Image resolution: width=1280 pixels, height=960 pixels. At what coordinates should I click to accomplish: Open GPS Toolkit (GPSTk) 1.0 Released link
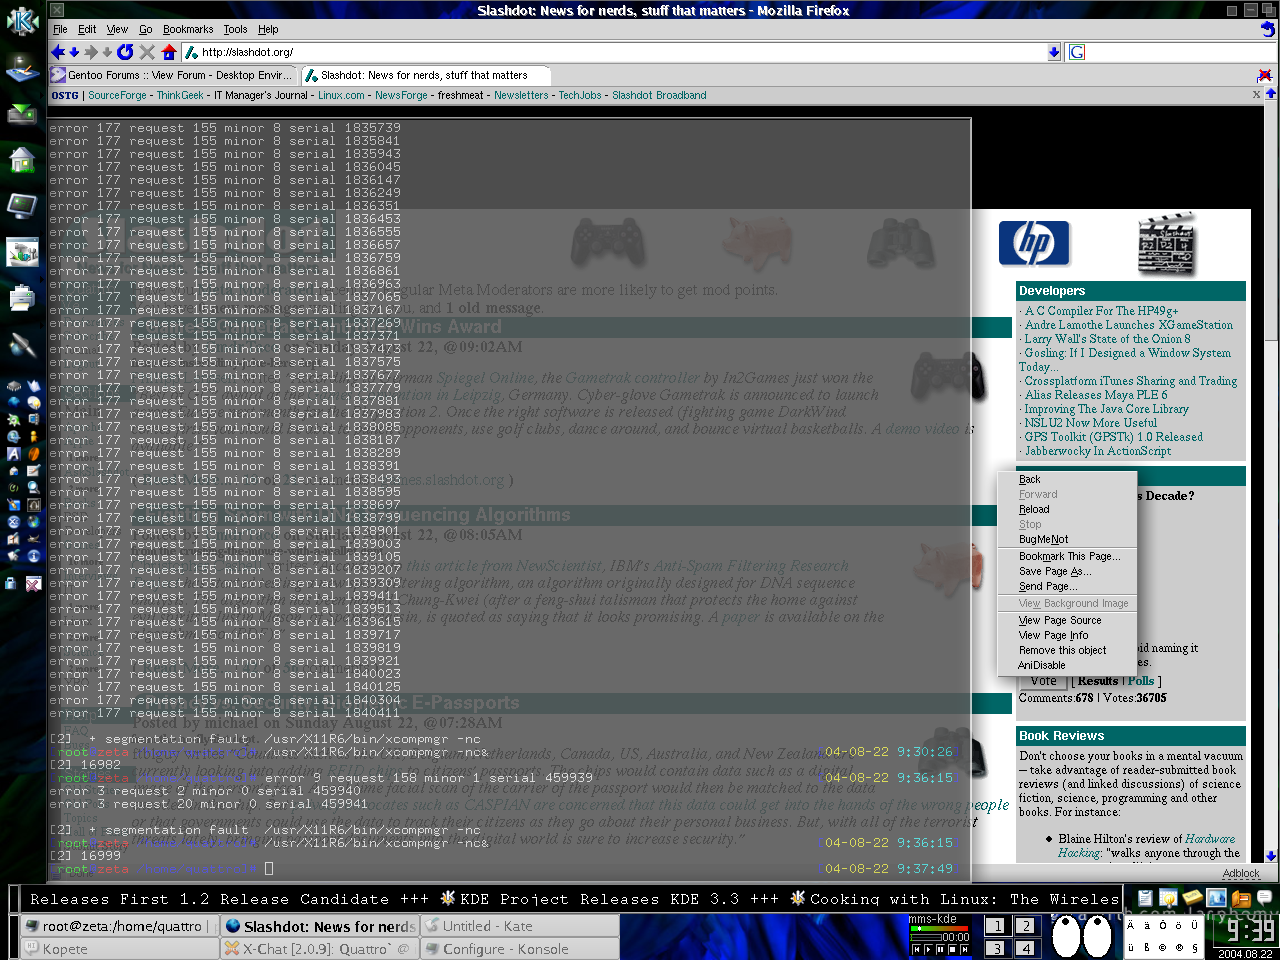point(1114,437)
